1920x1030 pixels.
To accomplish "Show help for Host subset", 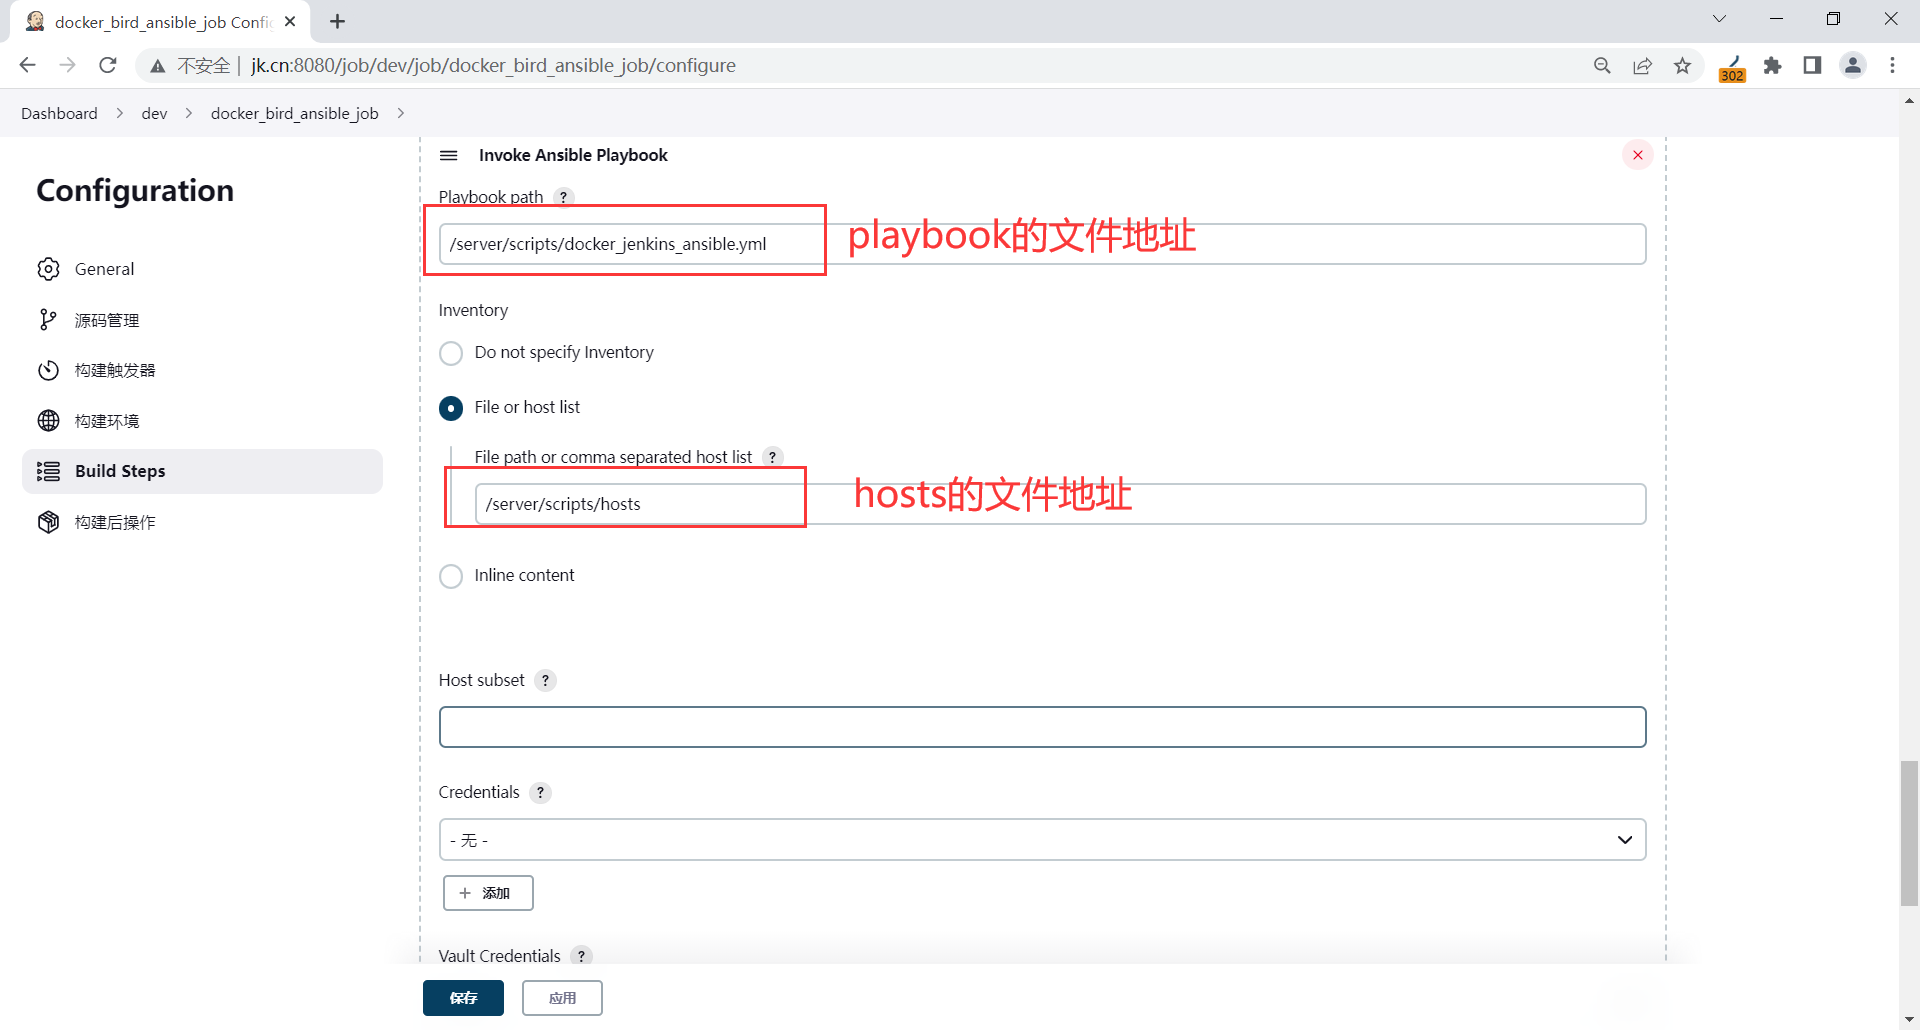I will [545, 680].
